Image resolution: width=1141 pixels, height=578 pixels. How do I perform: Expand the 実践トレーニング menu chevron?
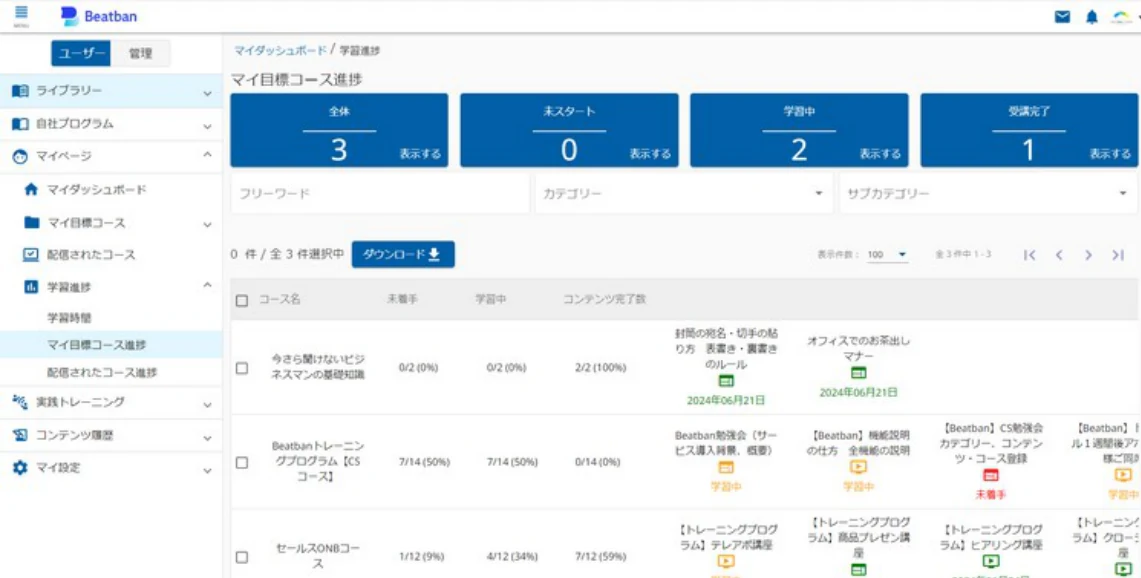pyautogui.click(x=207, y=405)
